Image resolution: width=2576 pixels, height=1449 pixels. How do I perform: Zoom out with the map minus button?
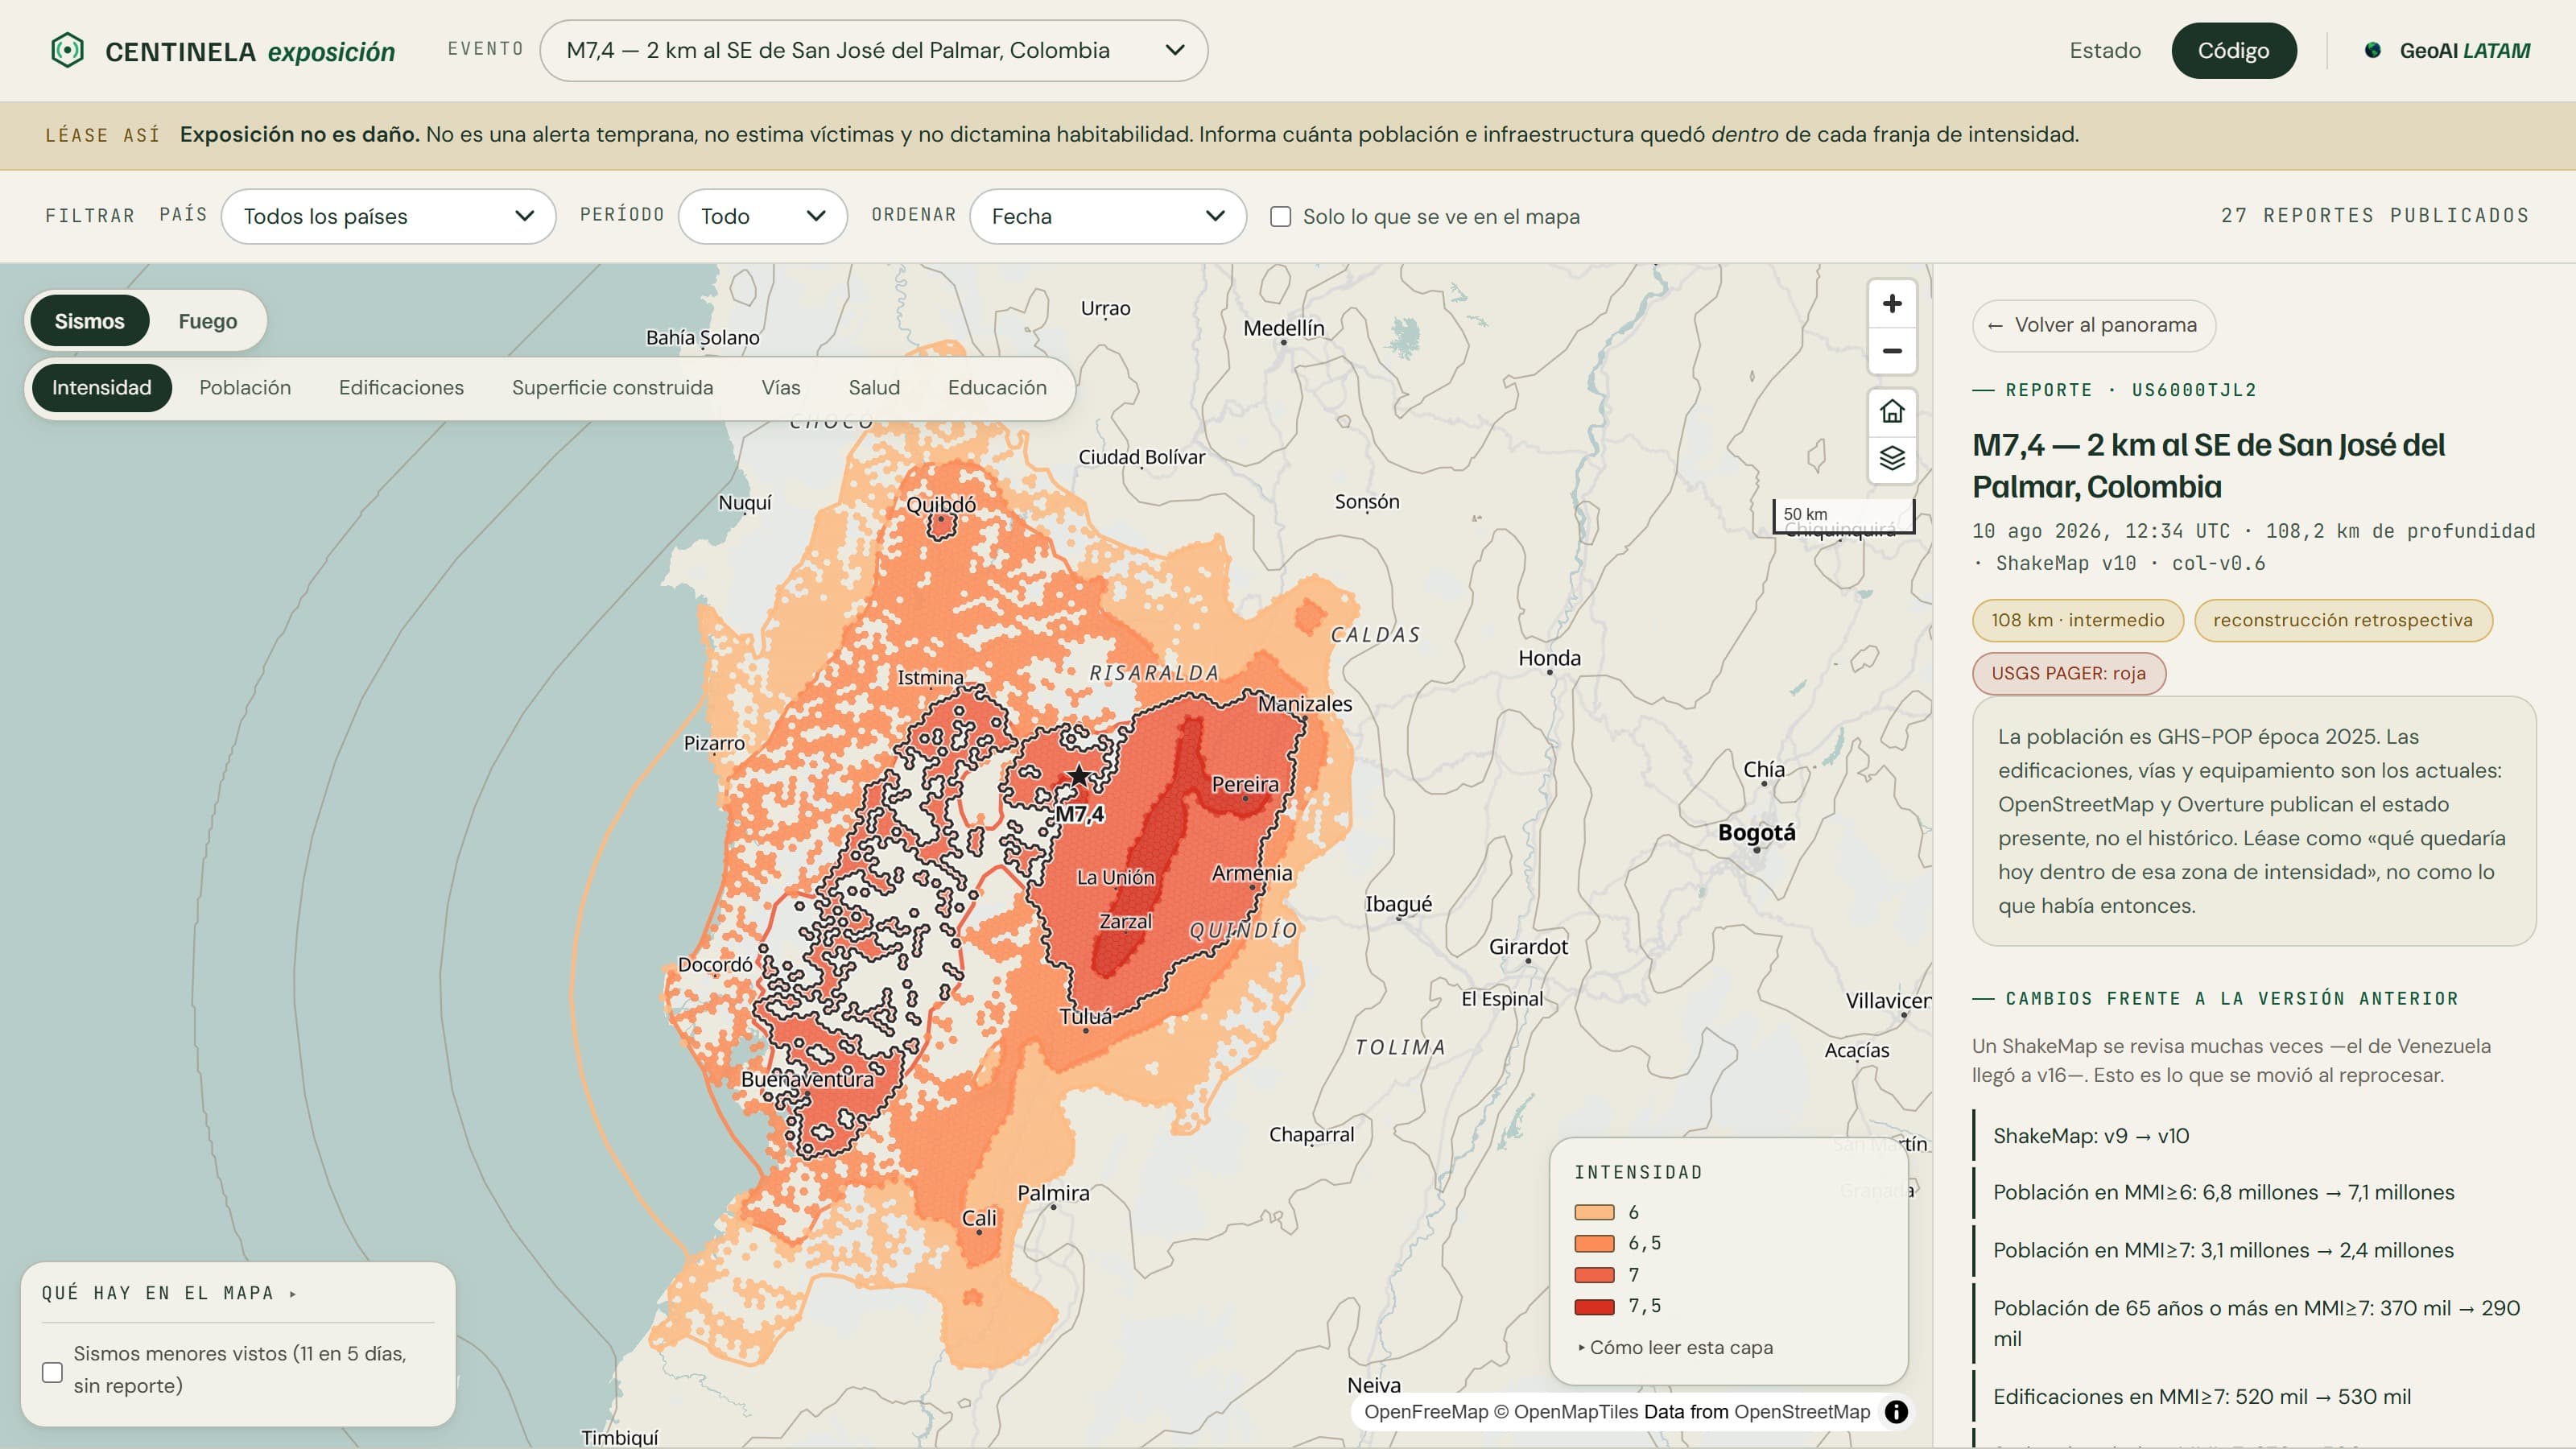click(x=1891, y=351)
